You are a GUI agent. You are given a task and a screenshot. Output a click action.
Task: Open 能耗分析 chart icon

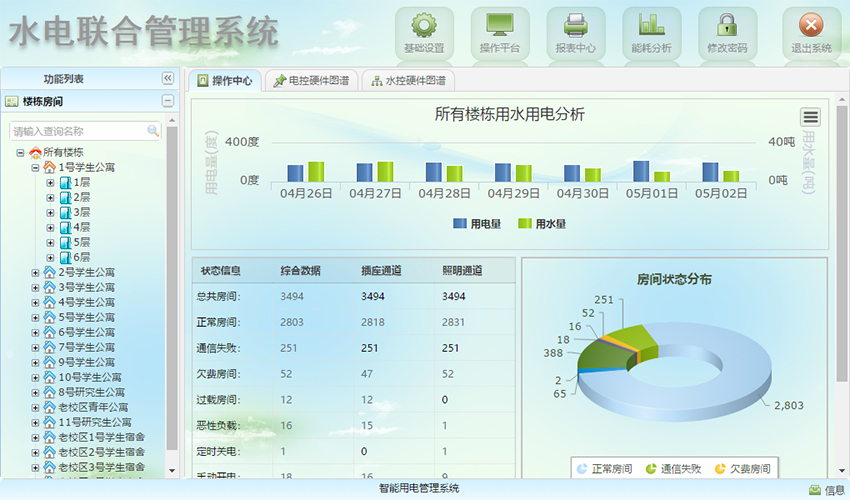pyautogui.click(x=651, y=26)
